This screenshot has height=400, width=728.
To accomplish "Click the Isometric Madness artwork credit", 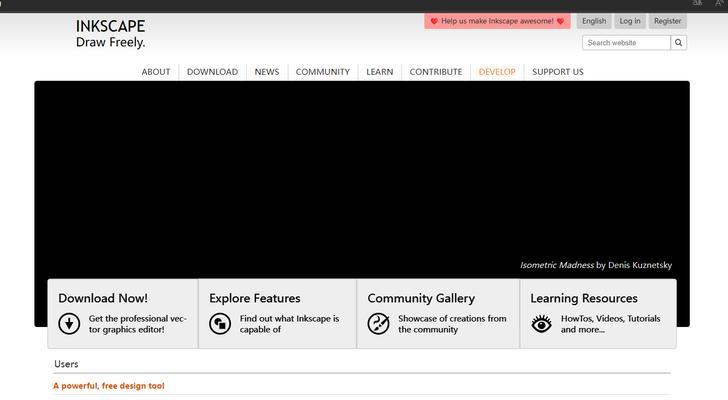I will point(596,265).
